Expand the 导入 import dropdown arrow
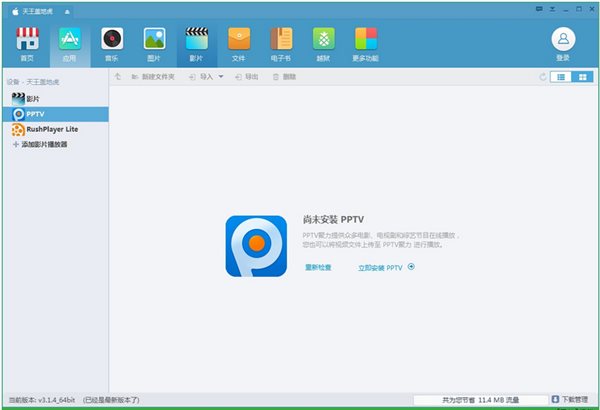This screenshot has width=600, height=410. 221,77
